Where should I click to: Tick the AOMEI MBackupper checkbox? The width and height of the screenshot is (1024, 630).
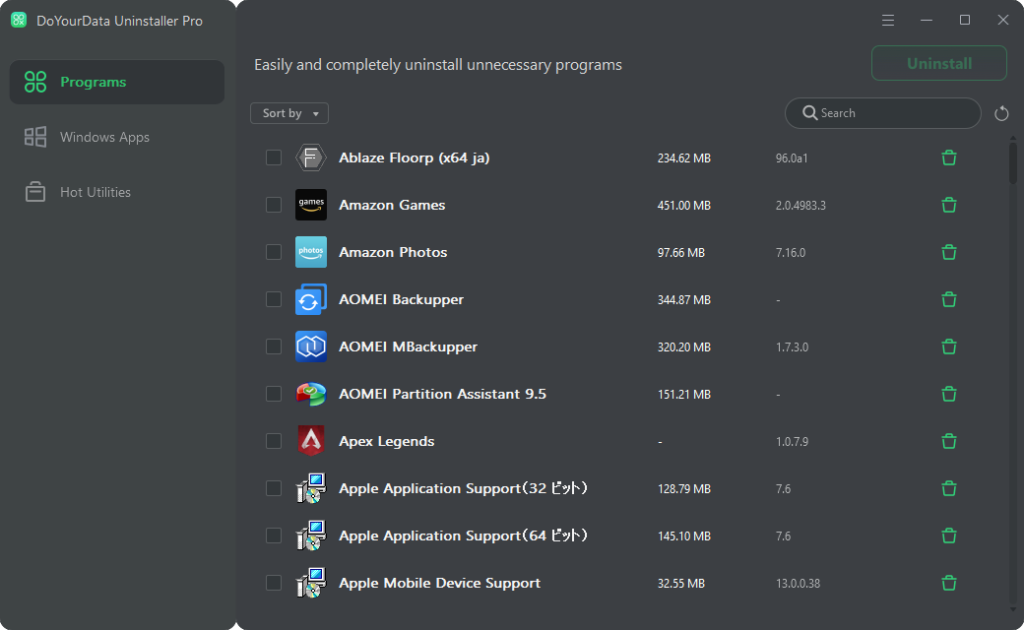pos(274,347)
